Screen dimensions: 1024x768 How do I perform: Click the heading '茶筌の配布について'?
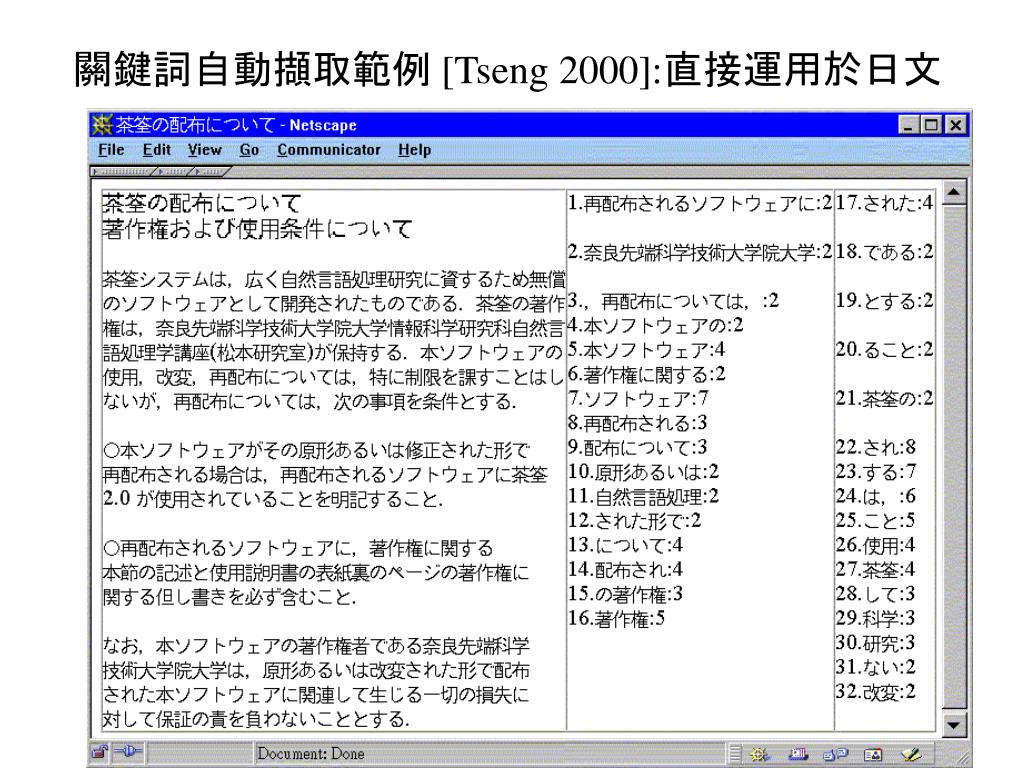pyautogui.click(x=202, y=203)
